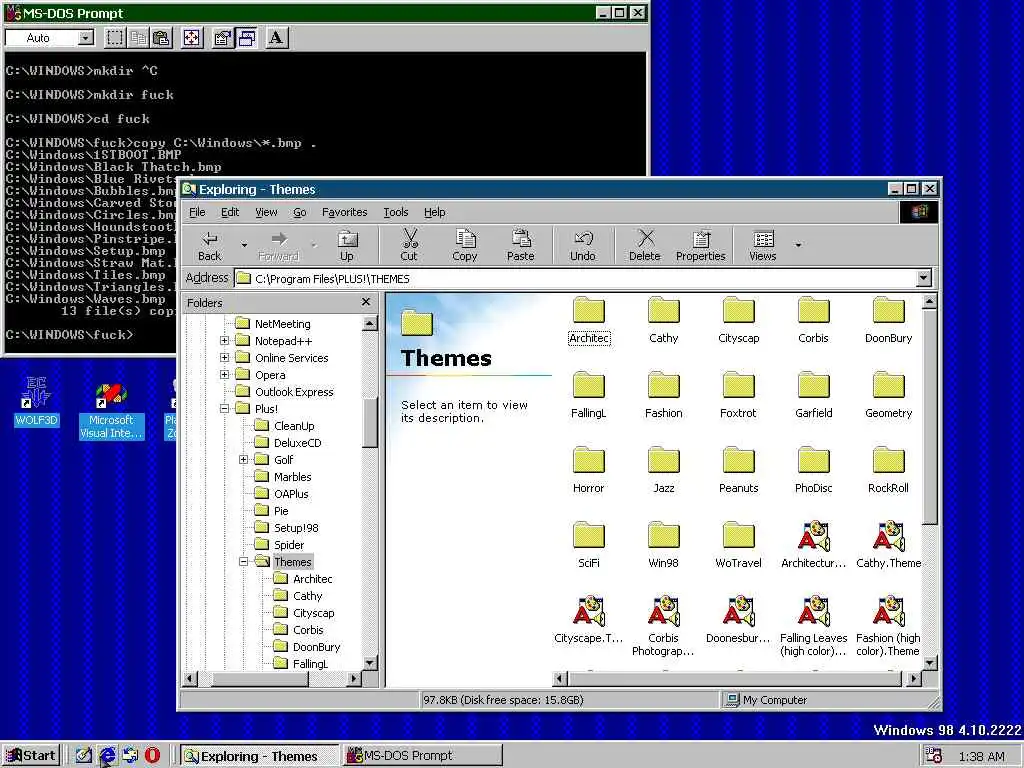Image resolution: width=1024 pixels, height=768 pixels.
Task: Click the Paste toolbar icon in Explorer
Action: [x=520, y=246]
